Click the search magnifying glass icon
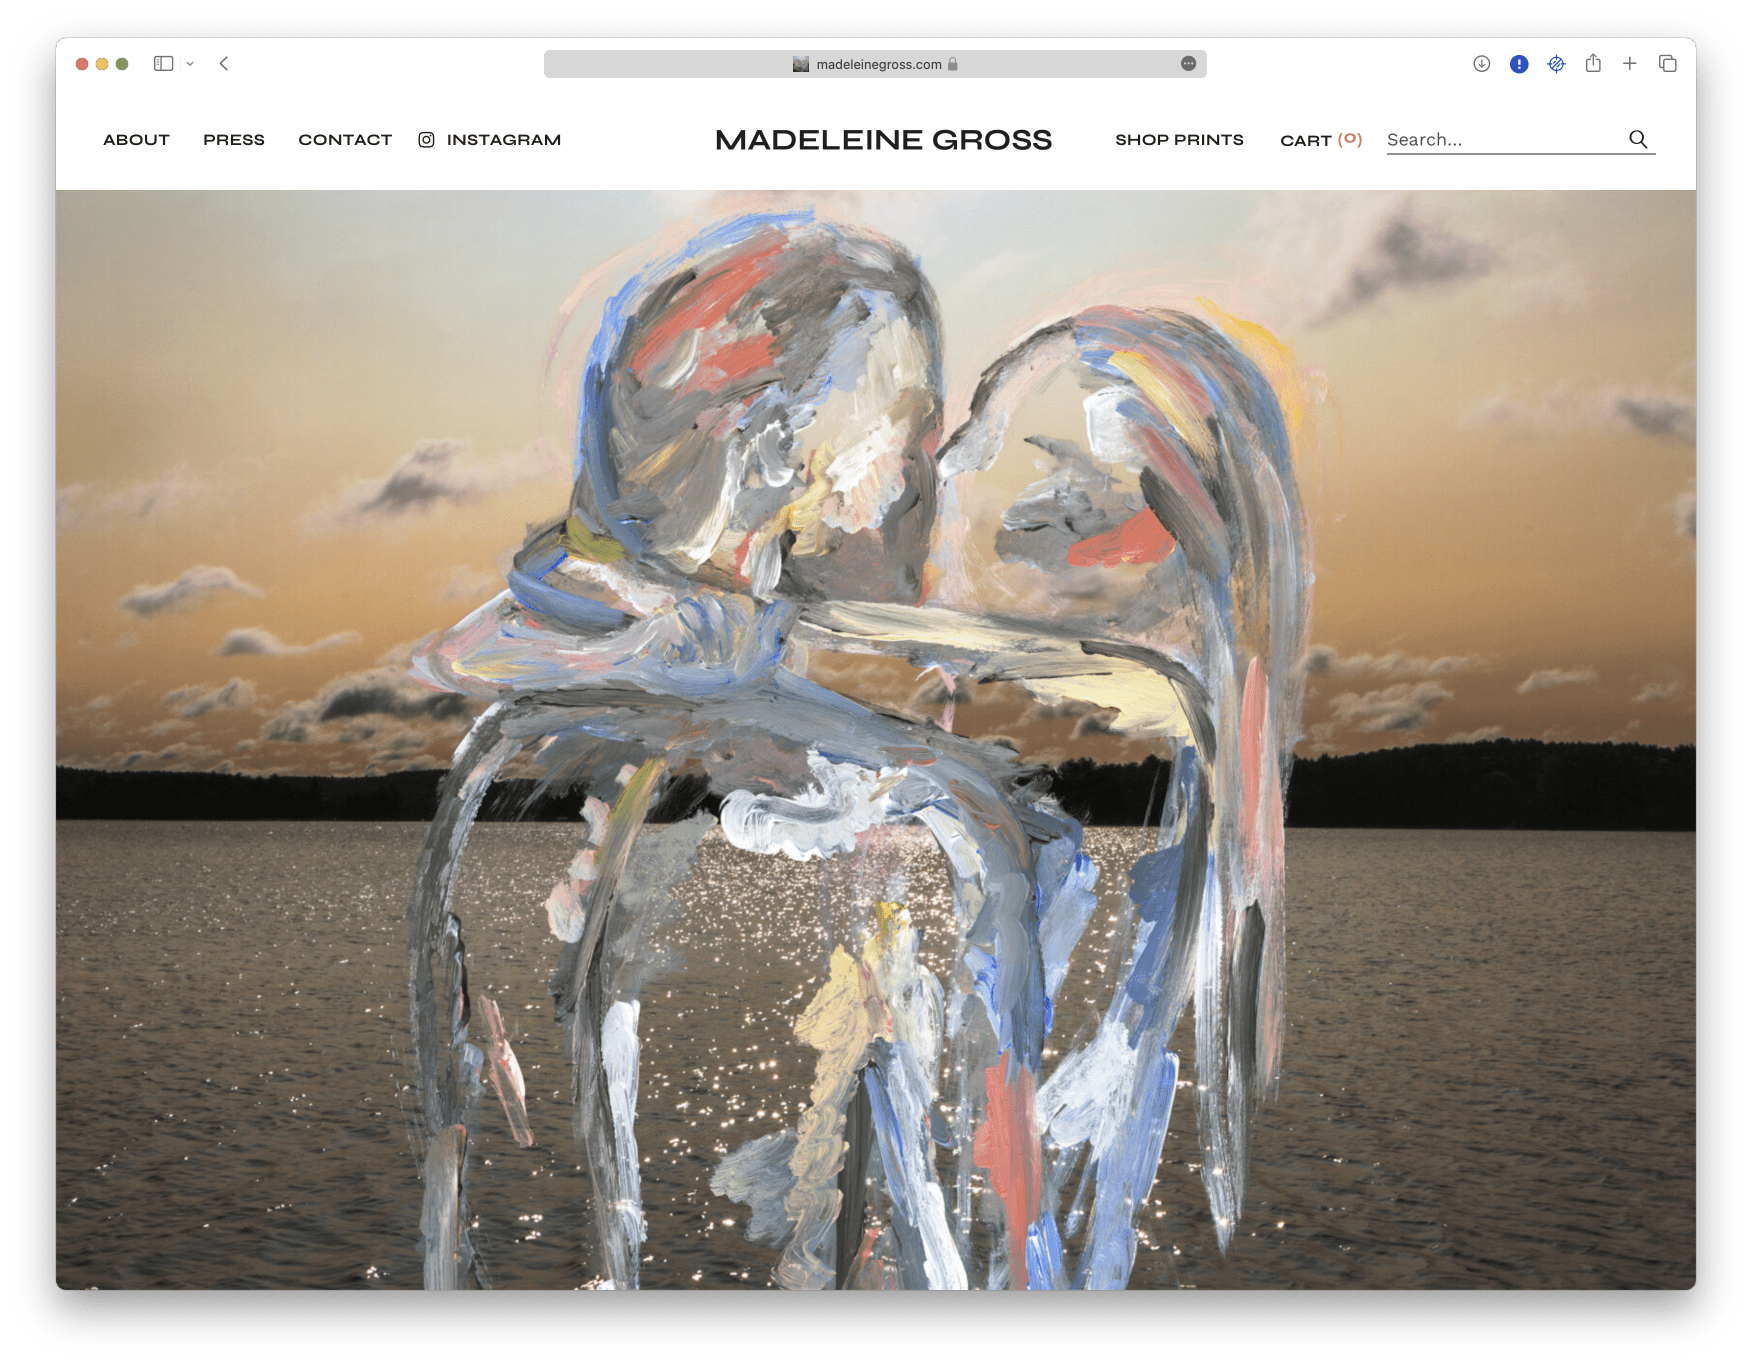Screen dimensions: 1752x1364 pos(1638,139)
